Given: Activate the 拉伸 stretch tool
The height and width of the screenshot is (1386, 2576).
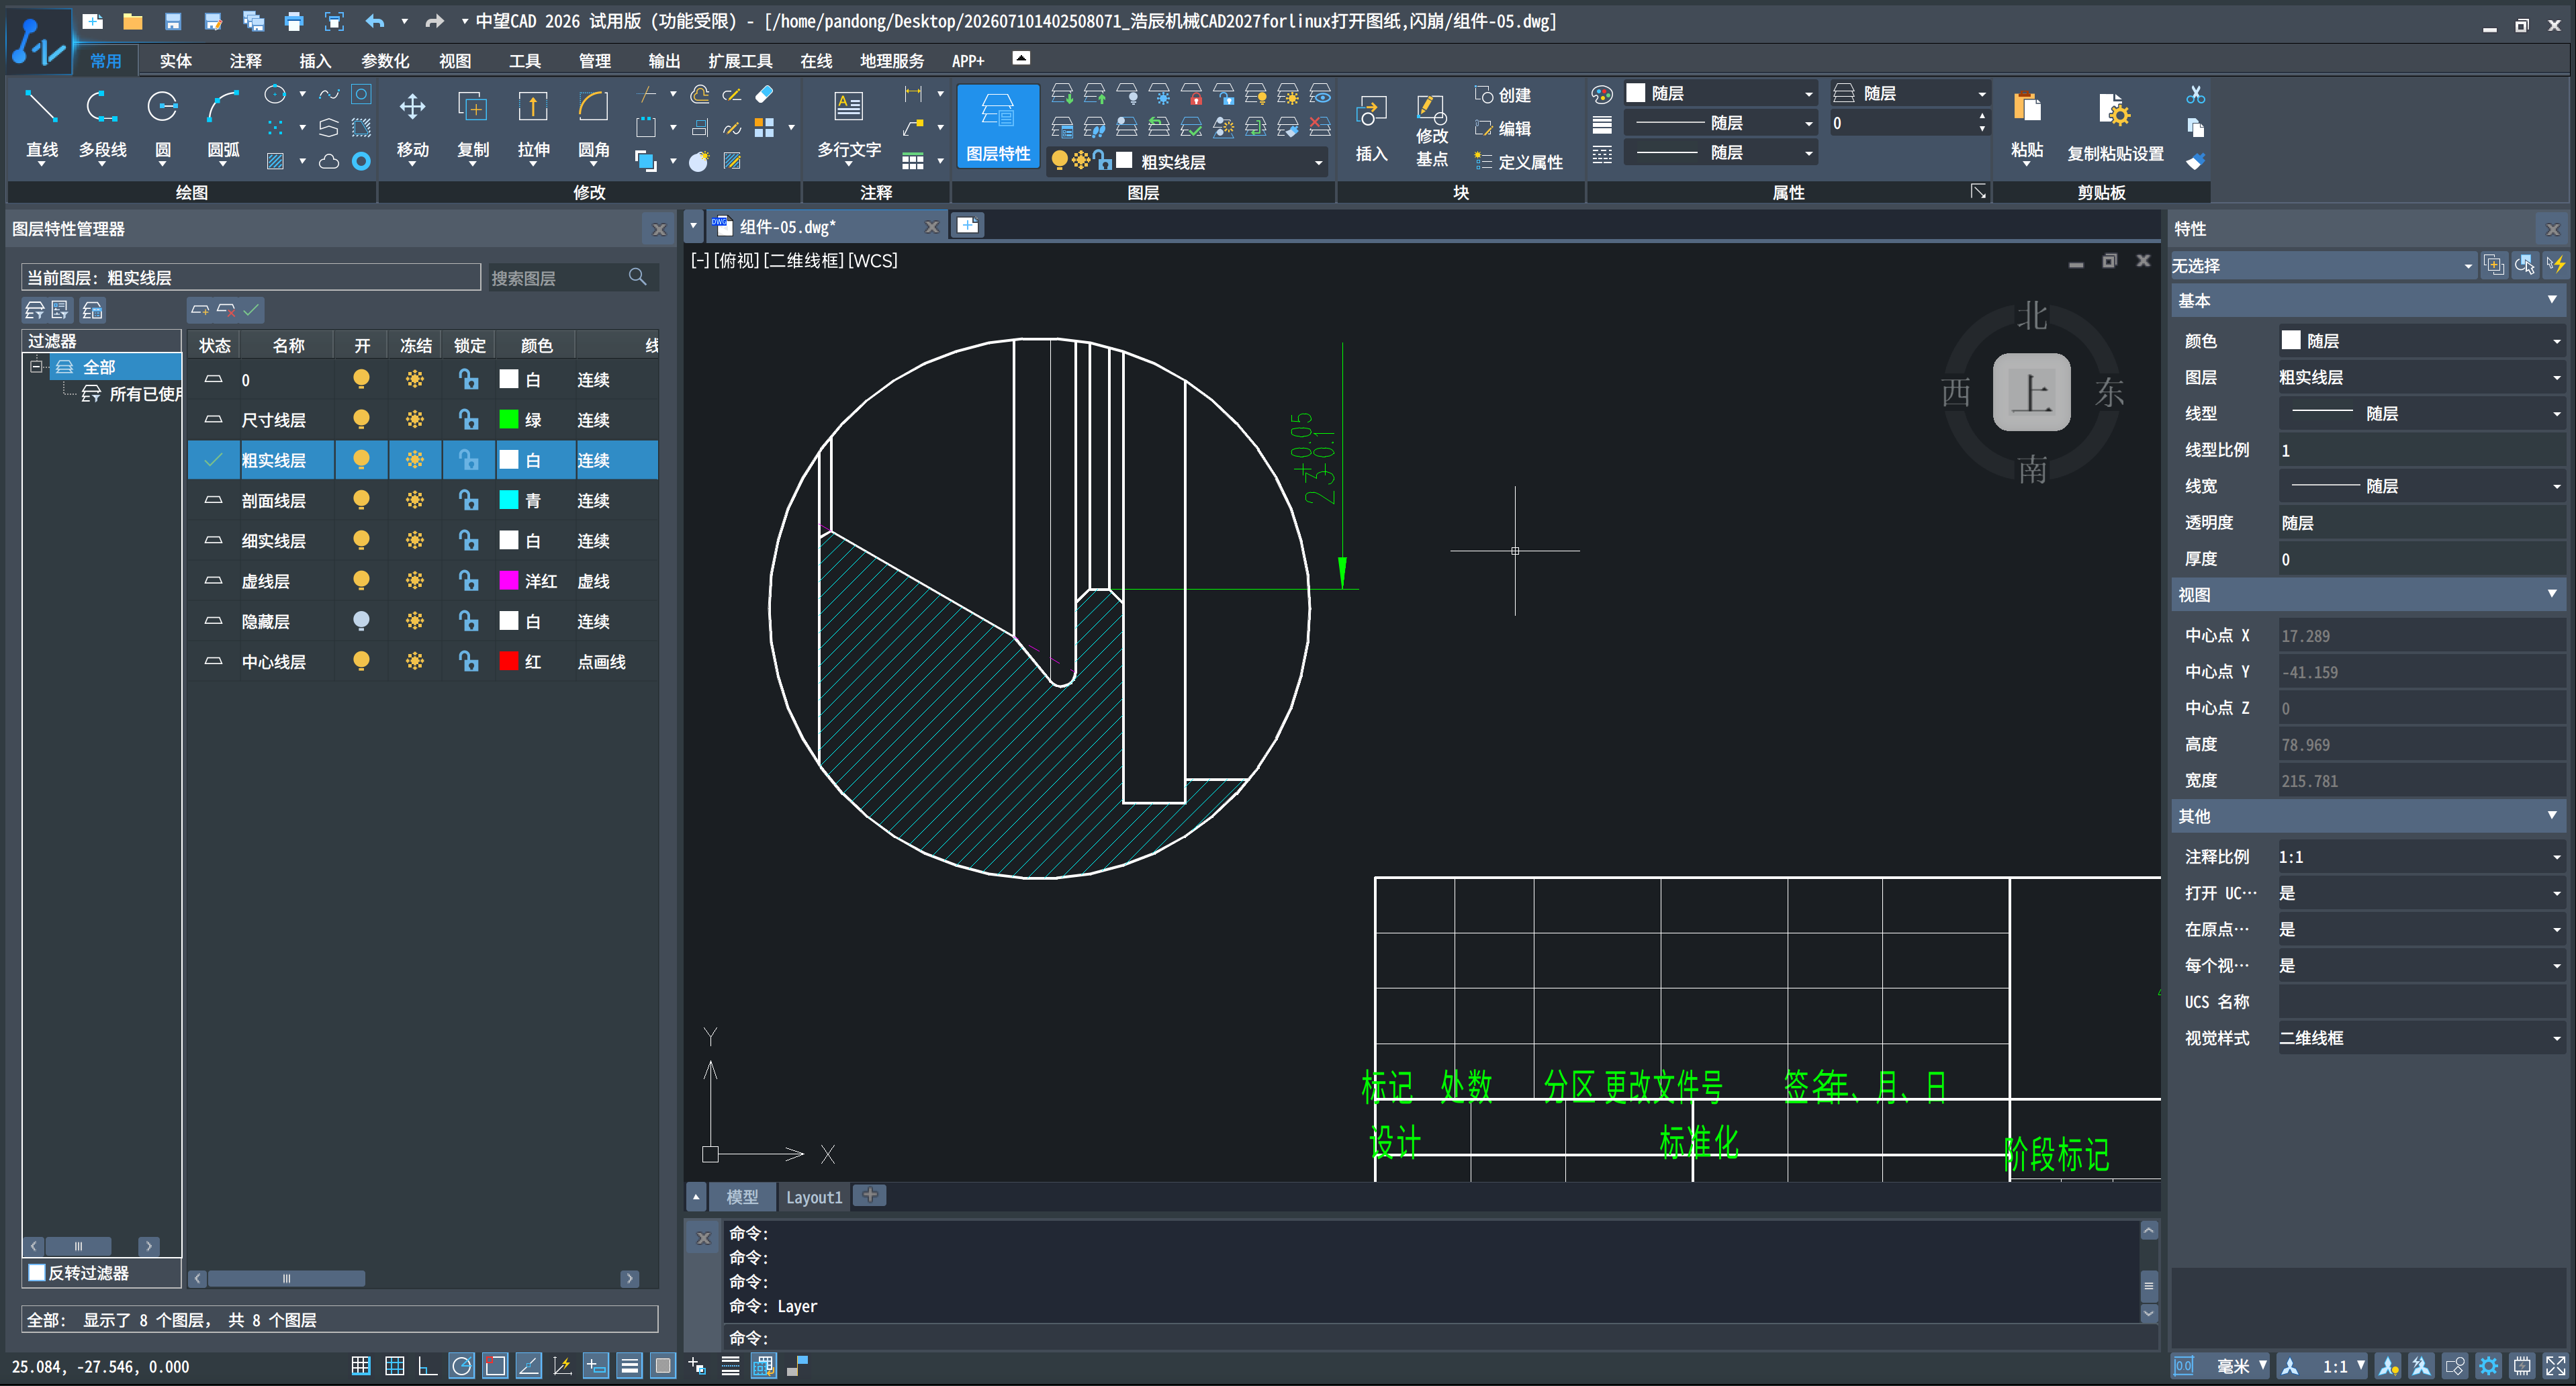Looking at the screenshot, I should coord(533,124).
